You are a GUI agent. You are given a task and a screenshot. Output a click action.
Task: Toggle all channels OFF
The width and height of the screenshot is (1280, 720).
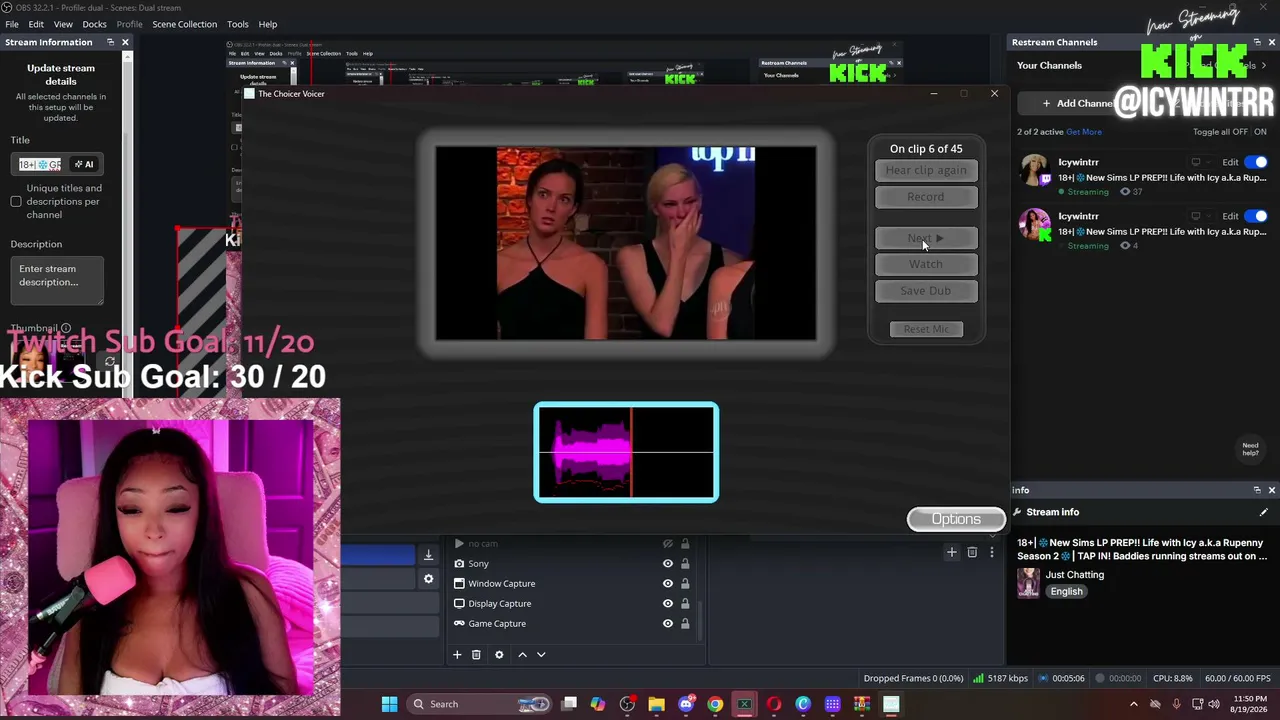pos(1239,132)
